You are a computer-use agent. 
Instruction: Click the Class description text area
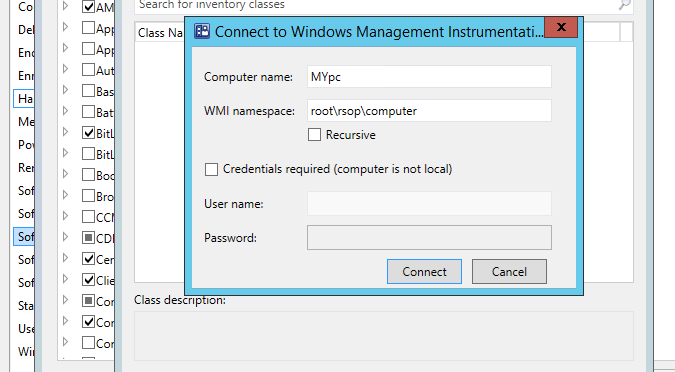(384, 336)
